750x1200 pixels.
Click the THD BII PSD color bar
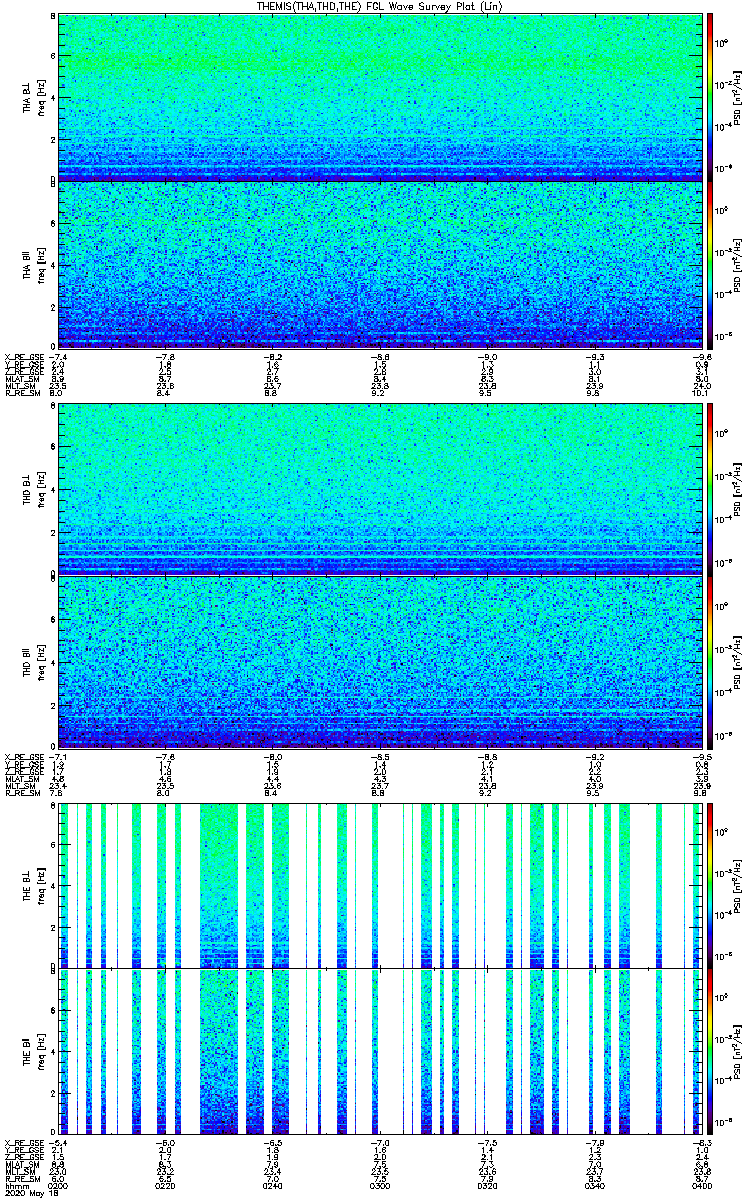coord(711,661)
